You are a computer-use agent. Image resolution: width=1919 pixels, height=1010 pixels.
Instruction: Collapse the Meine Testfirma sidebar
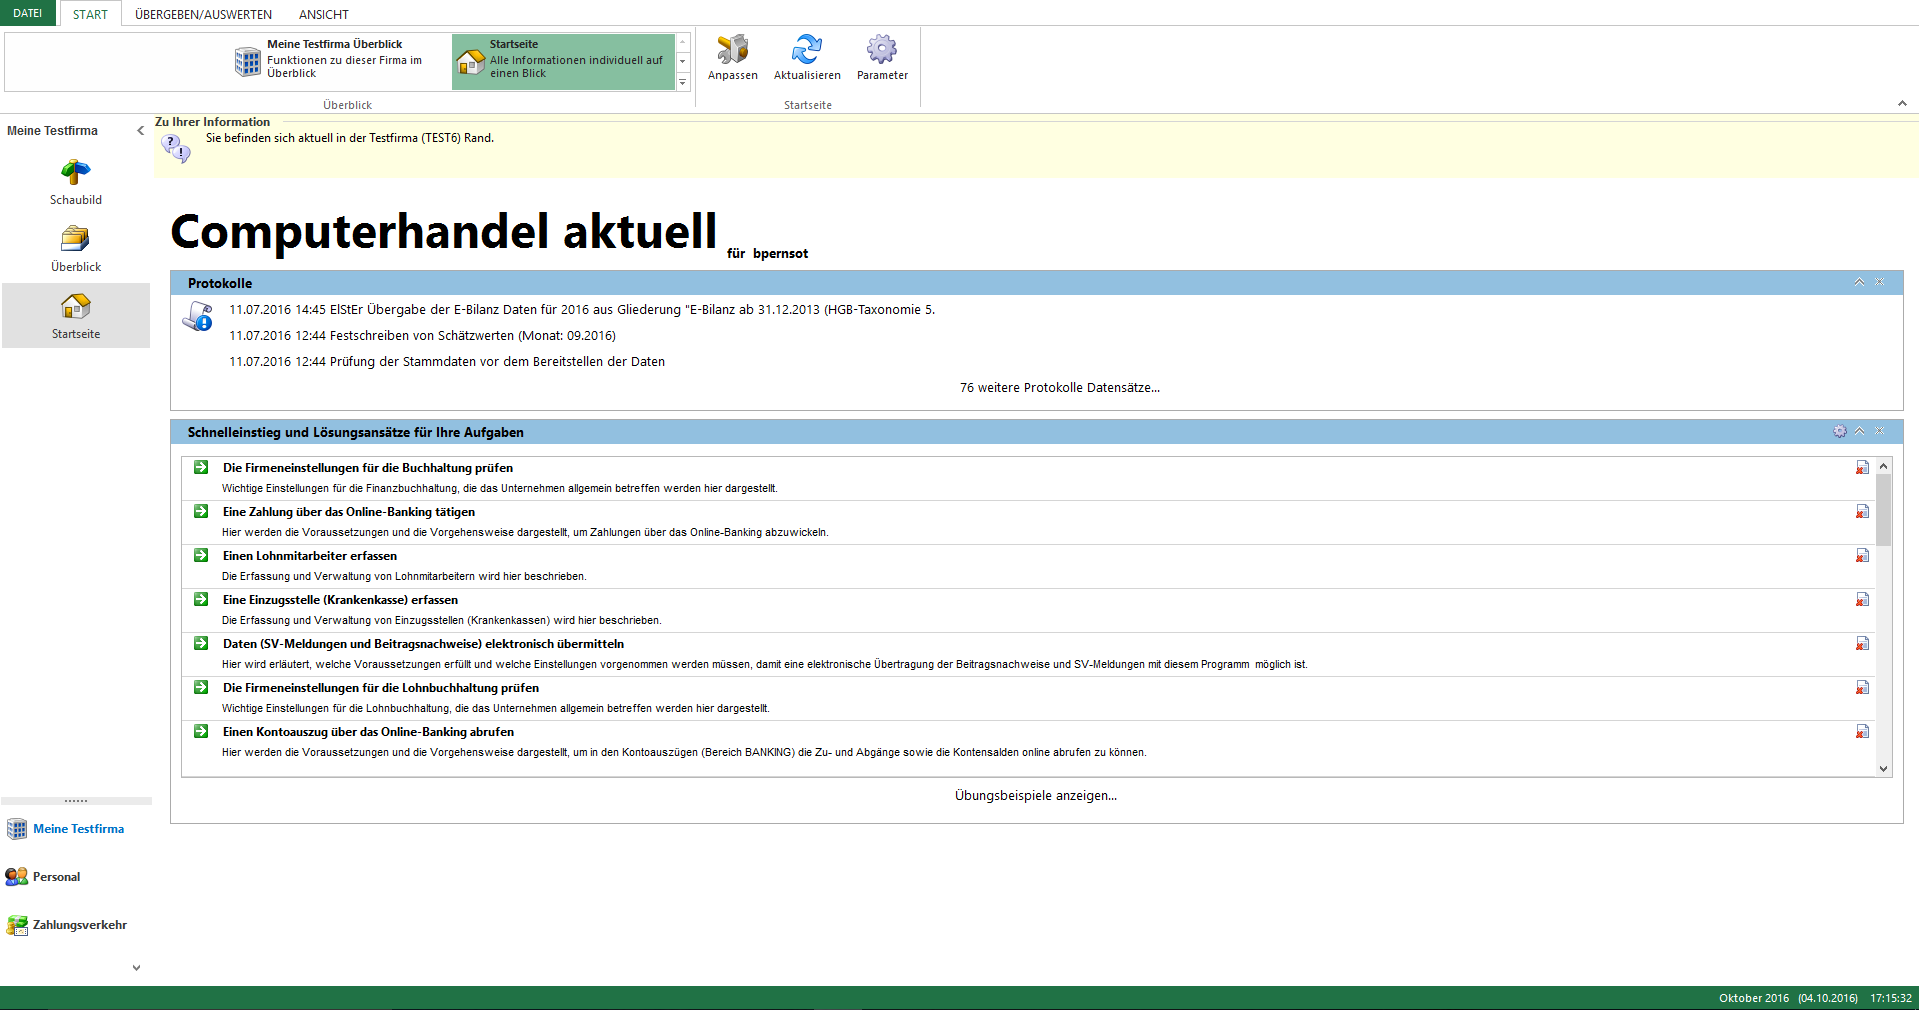pos(140,131)
